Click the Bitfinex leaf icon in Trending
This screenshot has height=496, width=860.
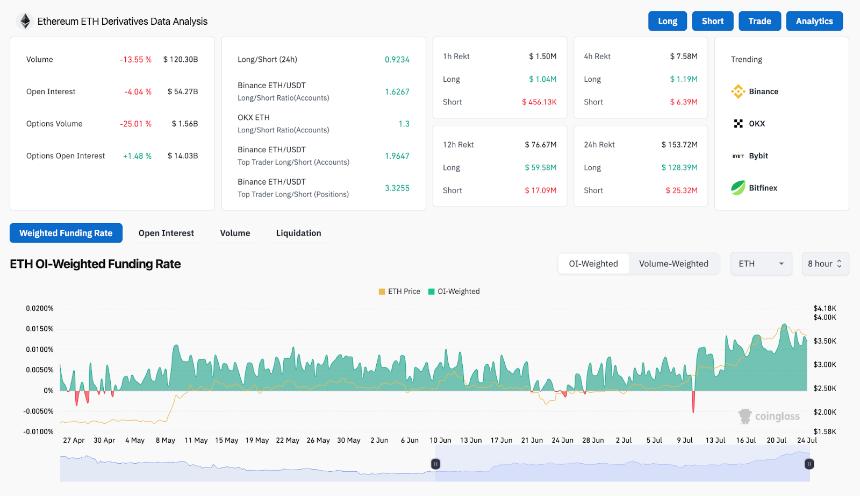click(x=739, y=187)
